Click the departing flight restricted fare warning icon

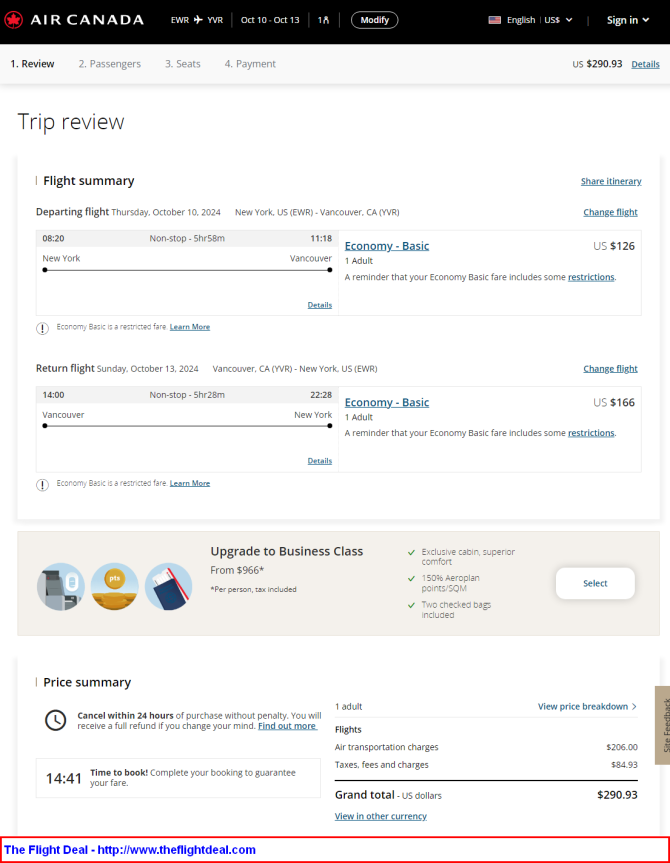point(42,328)
